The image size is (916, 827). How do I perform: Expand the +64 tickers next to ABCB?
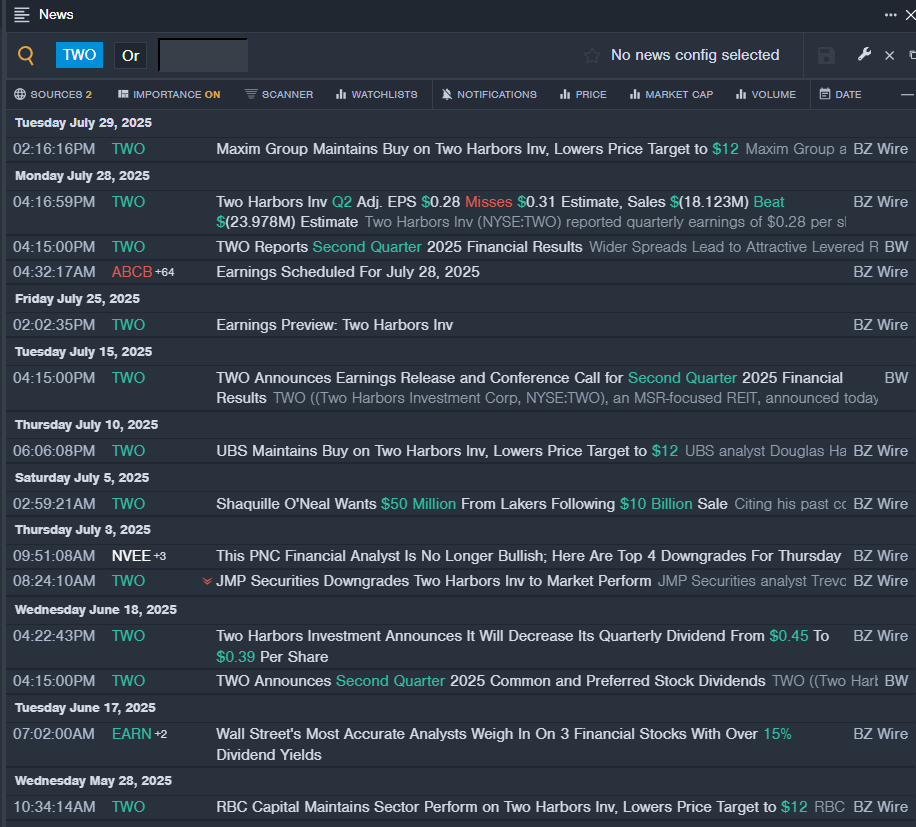tap(165, 272)
